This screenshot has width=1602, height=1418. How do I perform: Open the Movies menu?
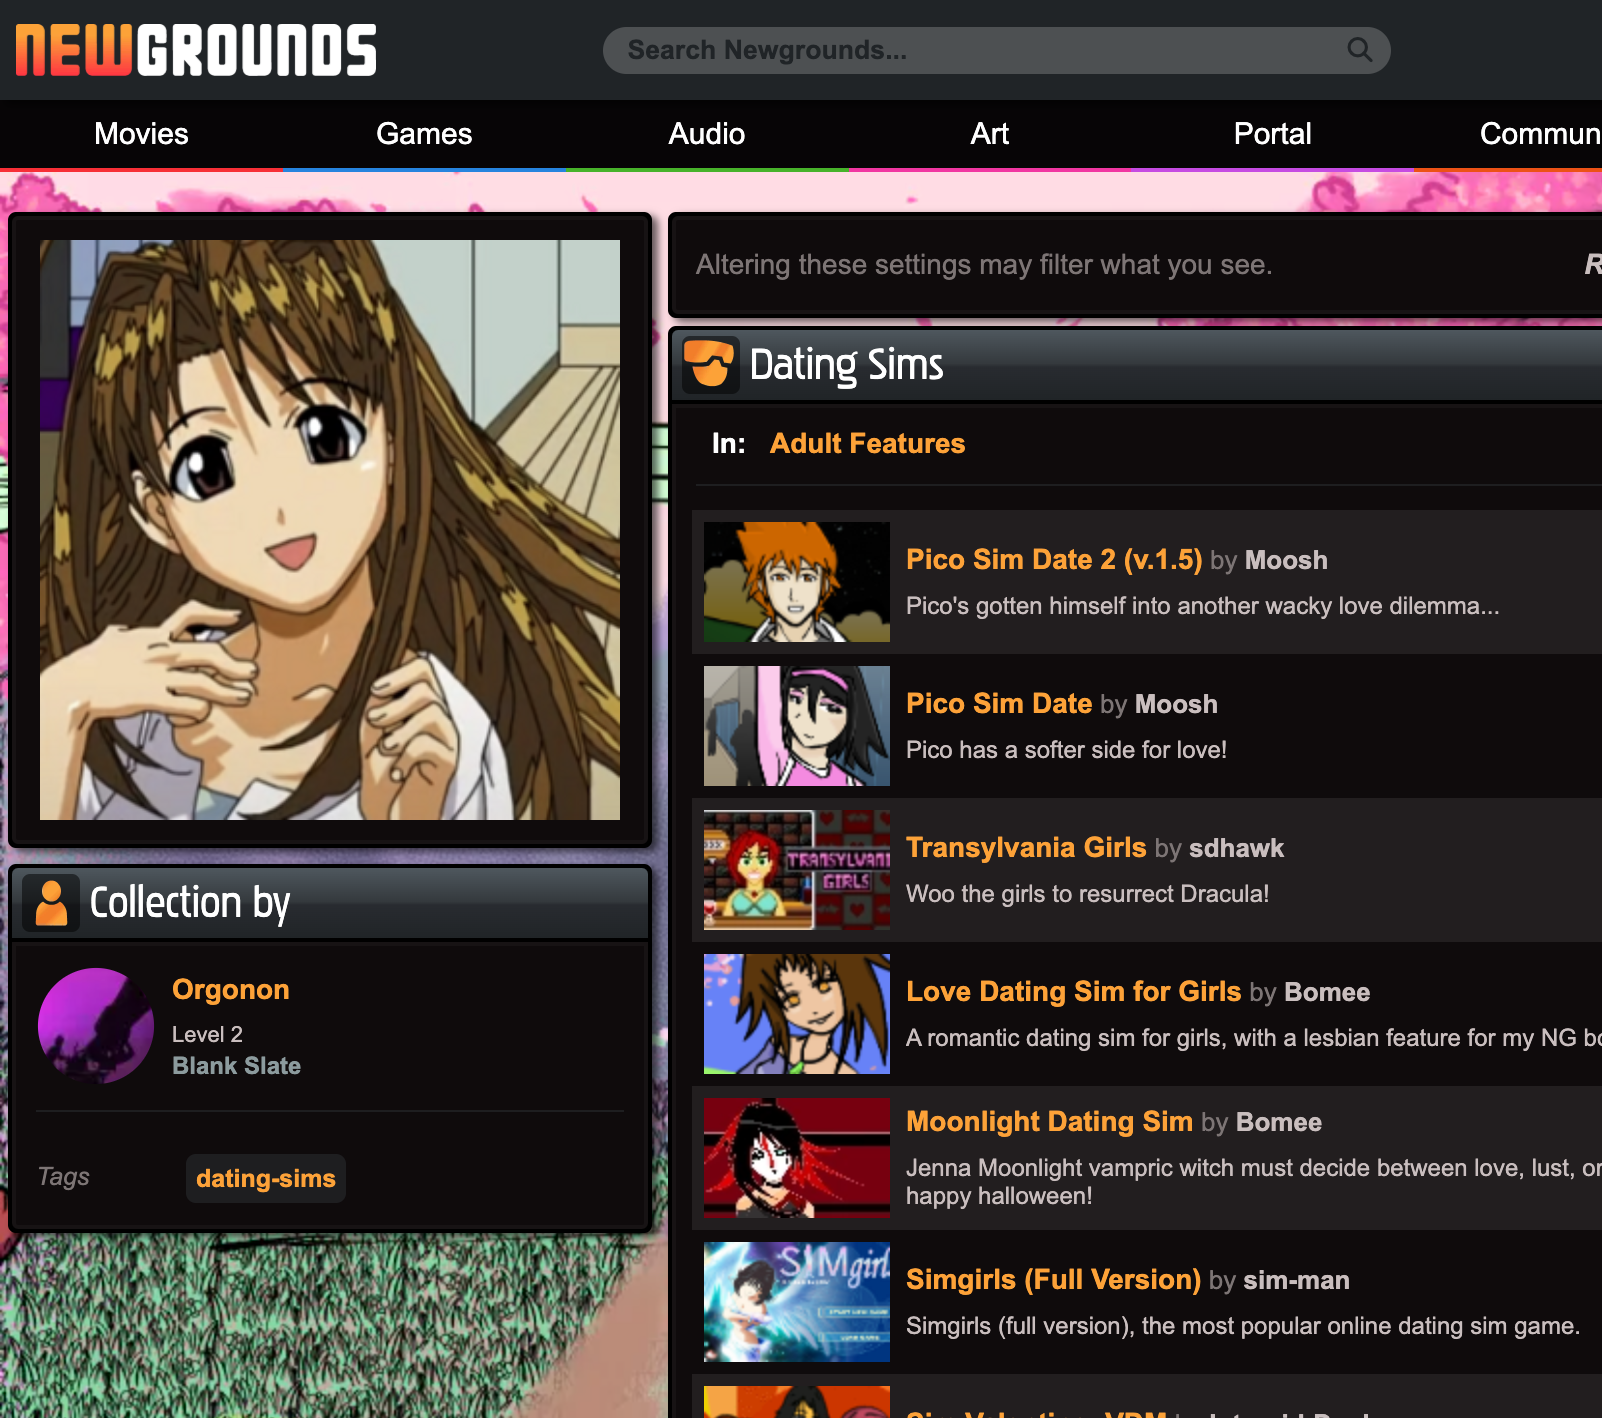[141, 134]
